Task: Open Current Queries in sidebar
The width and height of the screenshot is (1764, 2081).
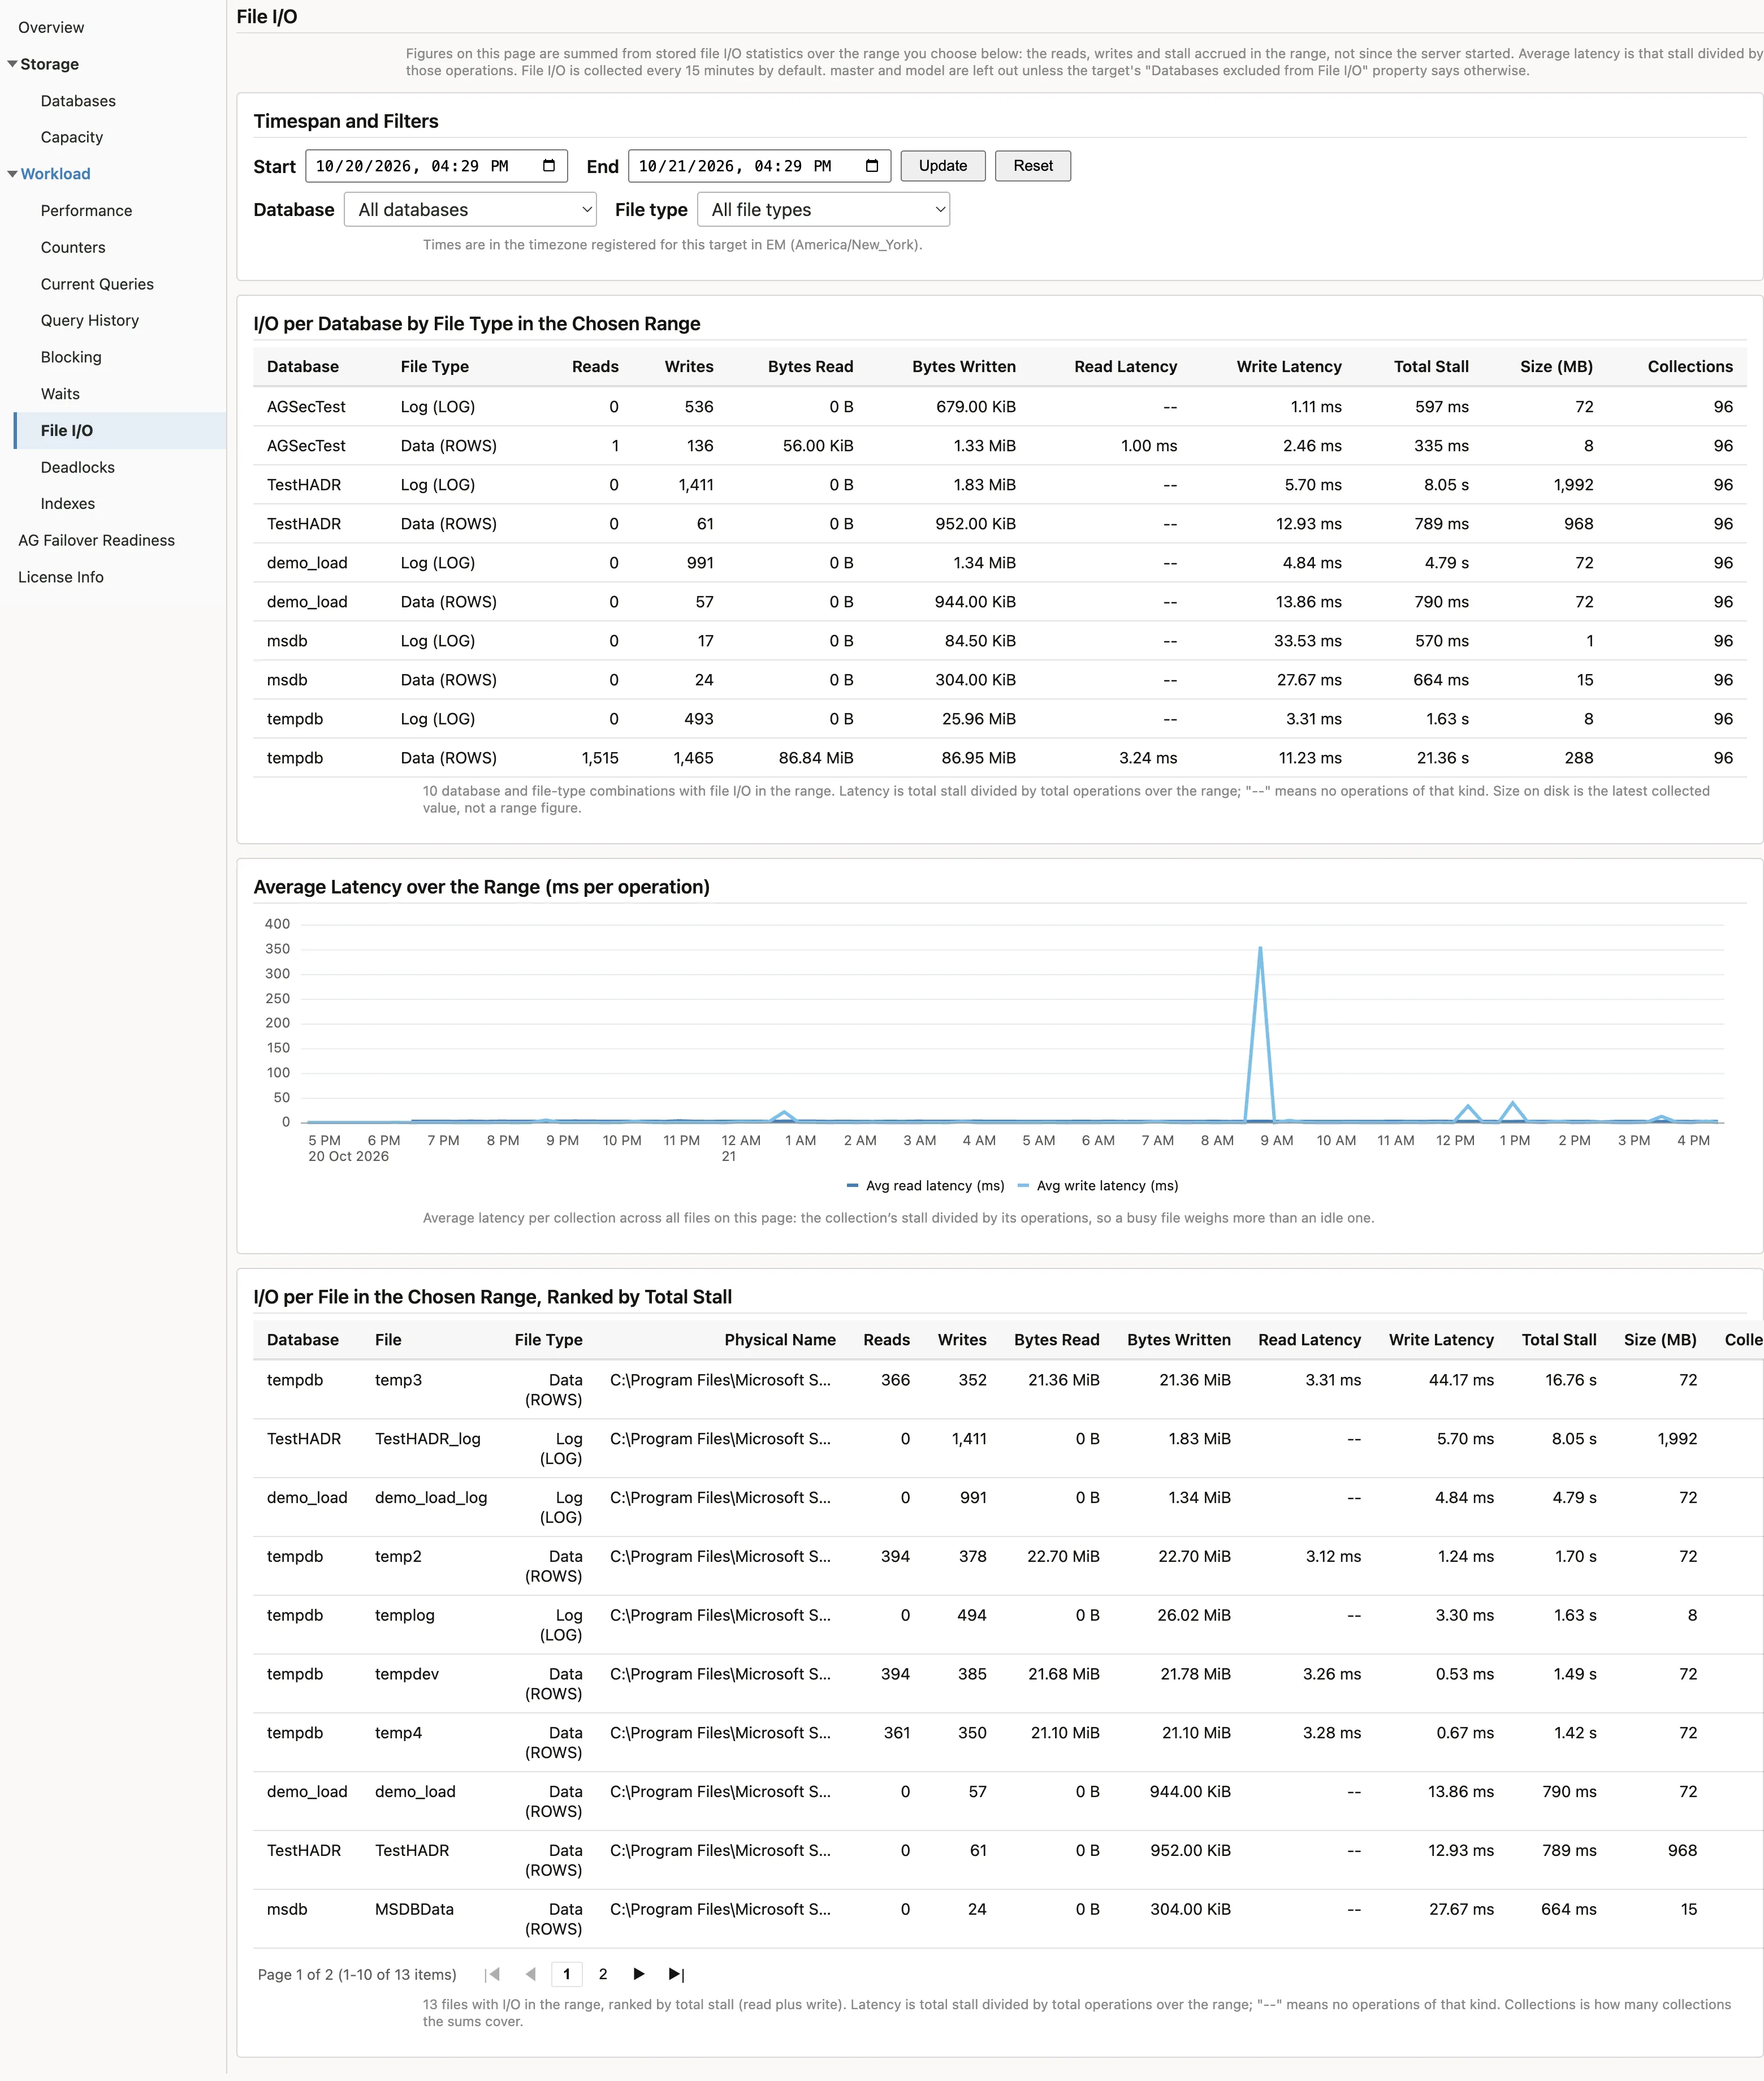Action: coord(97,284)
